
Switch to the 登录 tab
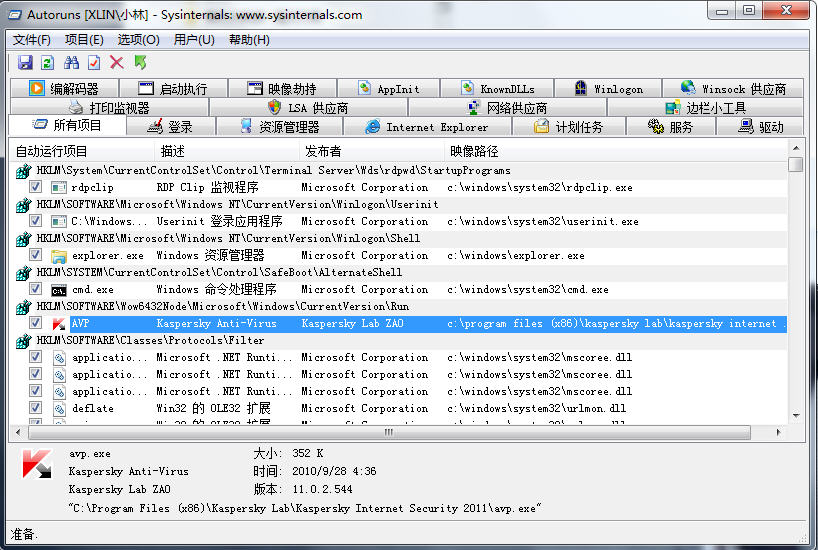pos(171,127)
